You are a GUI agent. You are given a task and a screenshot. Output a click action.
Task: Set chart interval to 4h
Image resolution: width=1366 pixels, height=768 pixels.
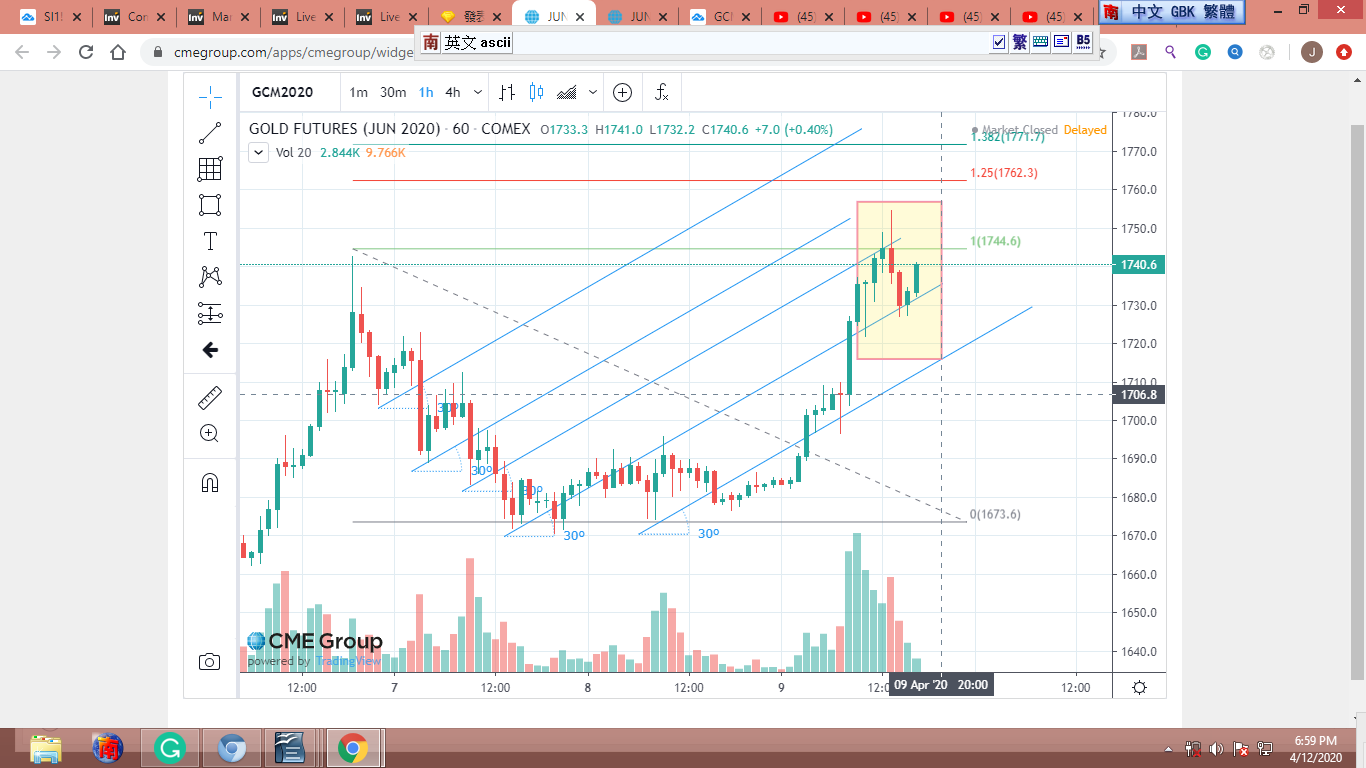453,93
